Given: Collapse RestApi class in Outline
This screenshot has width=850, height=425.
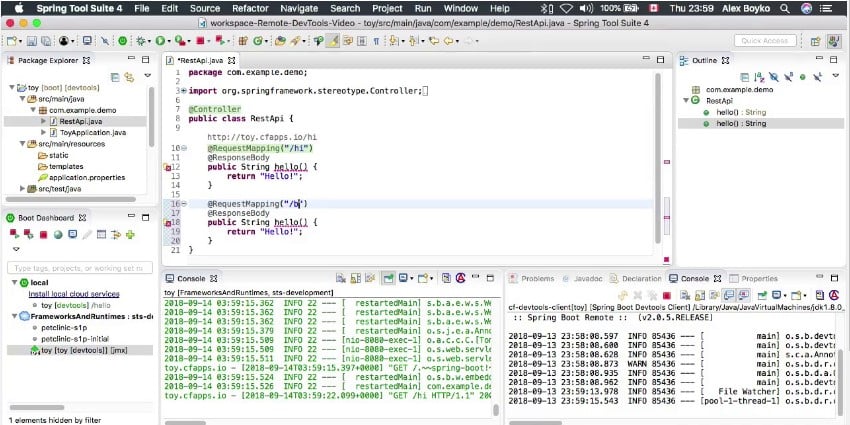Looking at the screenshot, I should pos(686,101).
